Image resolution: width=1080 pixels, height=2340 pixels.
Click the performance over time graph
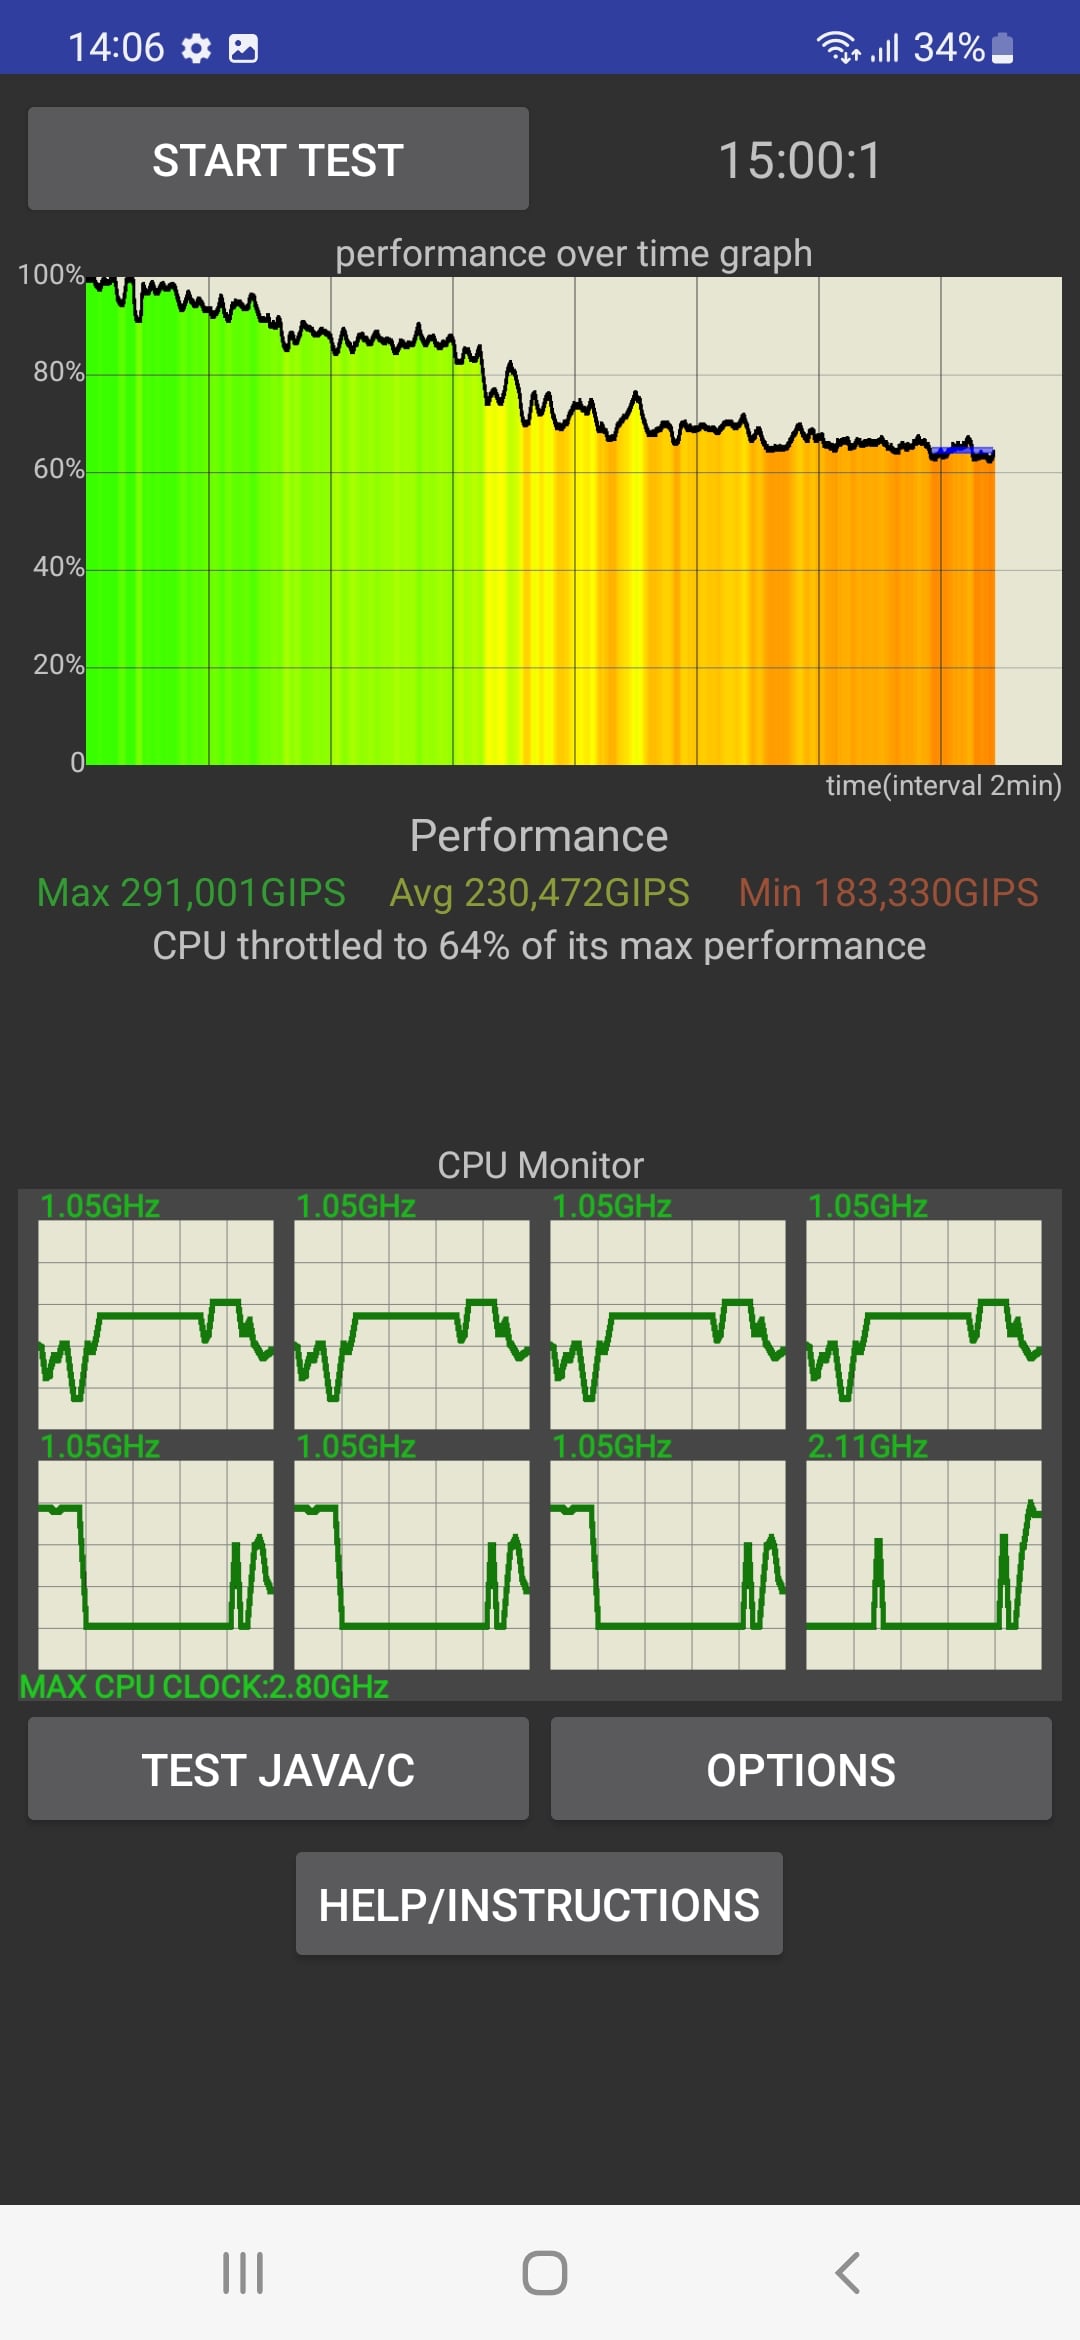pyautogui.click(x=573, y=520)
